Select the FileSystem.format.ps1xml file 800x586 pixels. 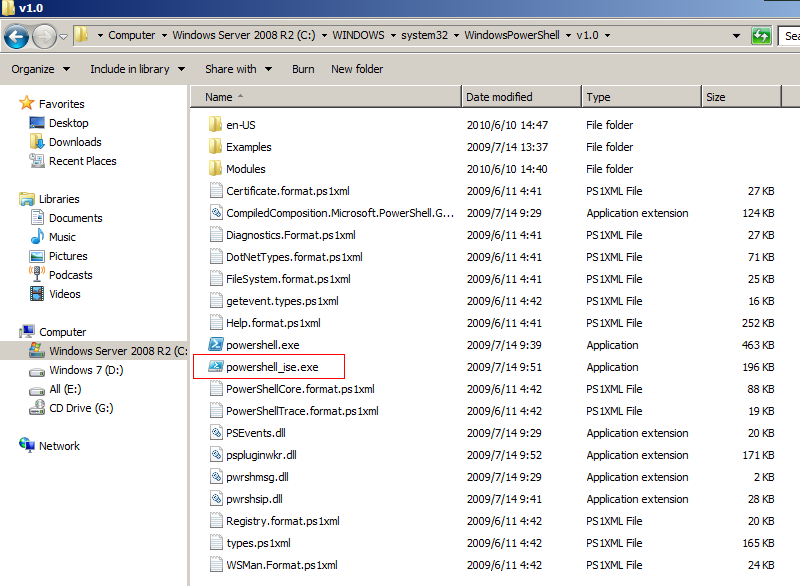pos(288,278)
